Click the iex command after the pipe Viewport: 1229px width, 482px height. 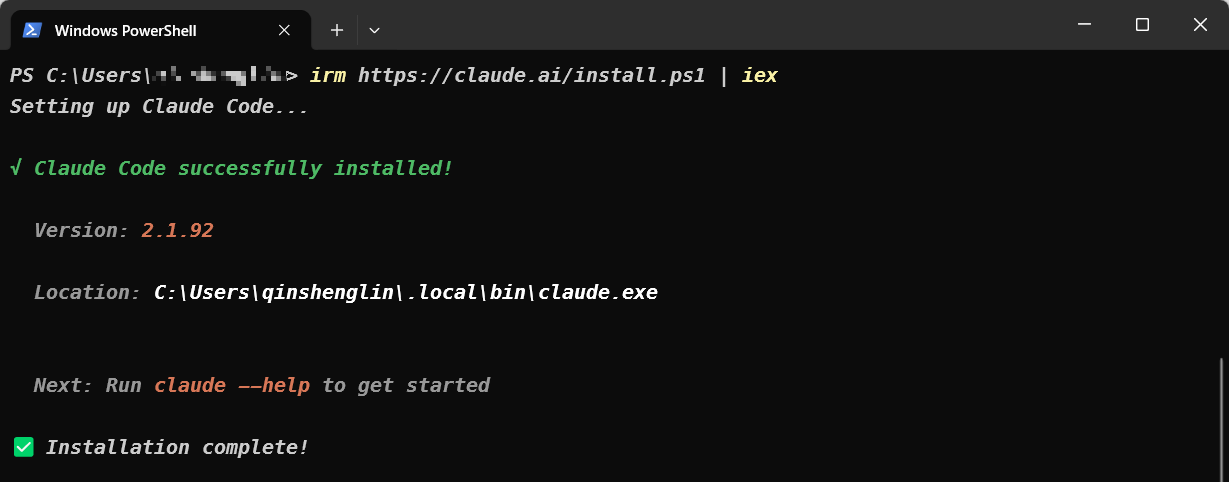point(760,75)
